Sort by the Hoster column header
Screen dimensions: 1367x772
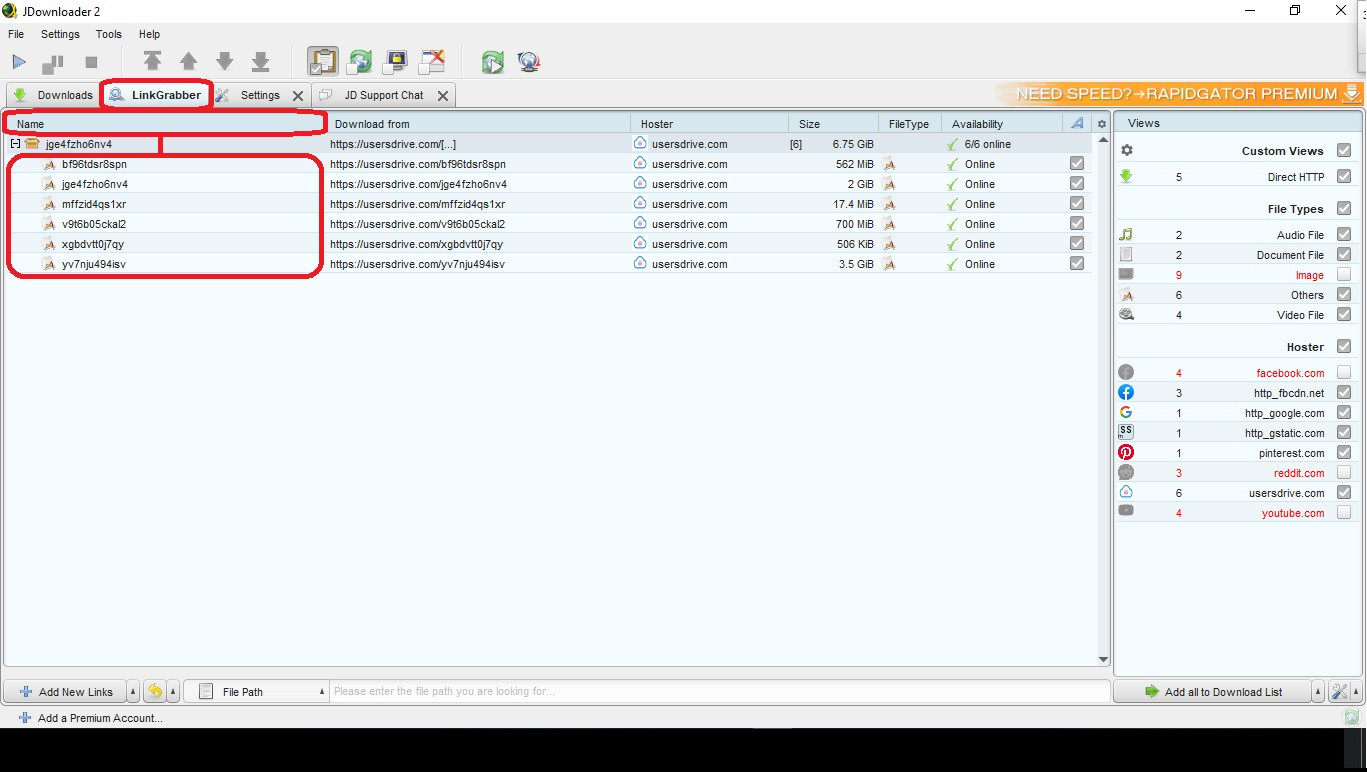(710, 124)
